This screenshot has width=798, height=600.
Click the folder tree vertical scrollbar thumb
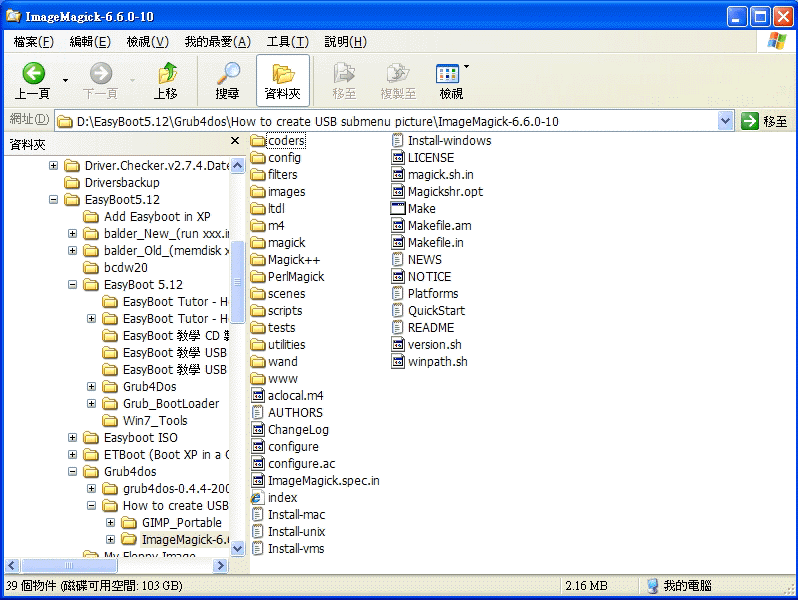238,281
